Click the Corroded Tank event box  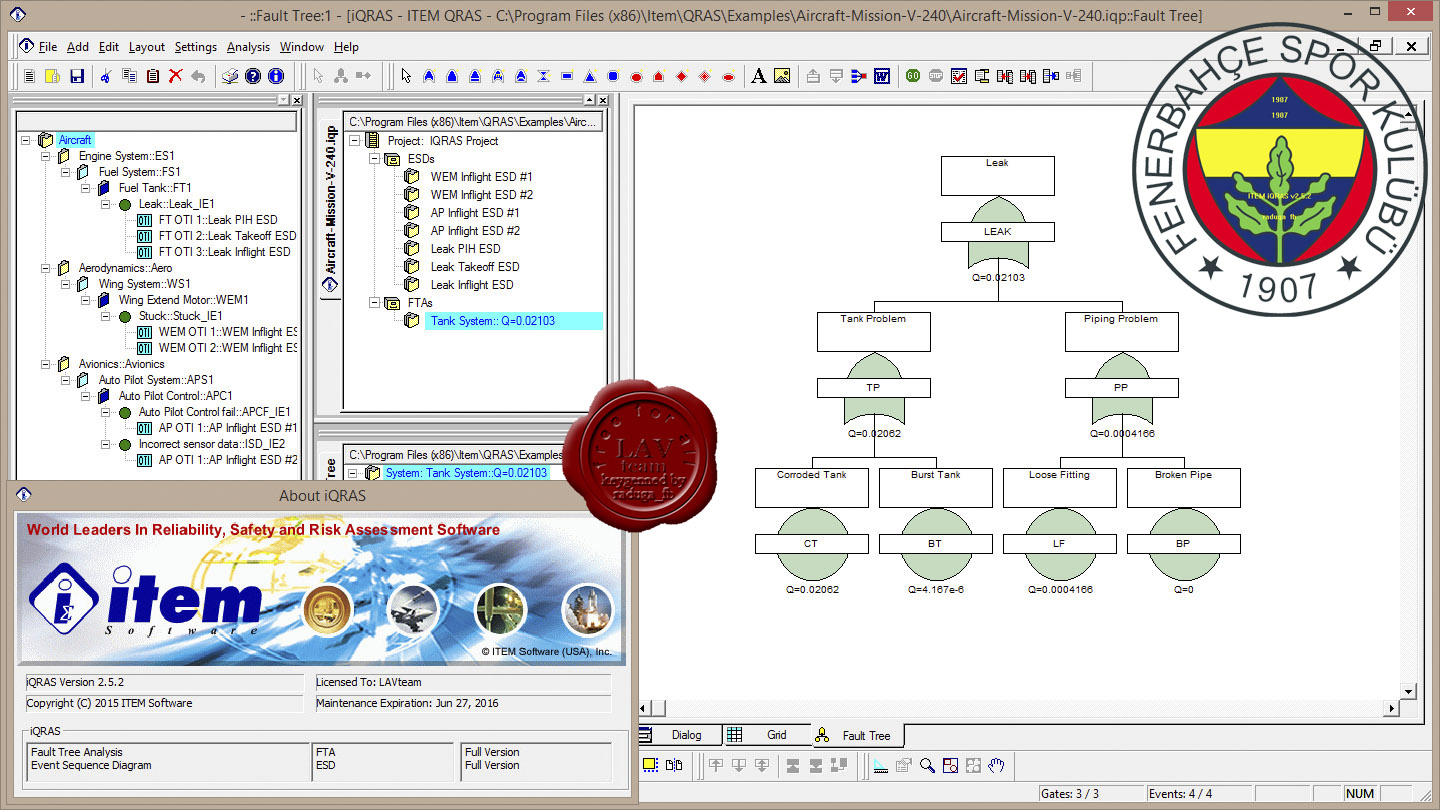[811, 487]
